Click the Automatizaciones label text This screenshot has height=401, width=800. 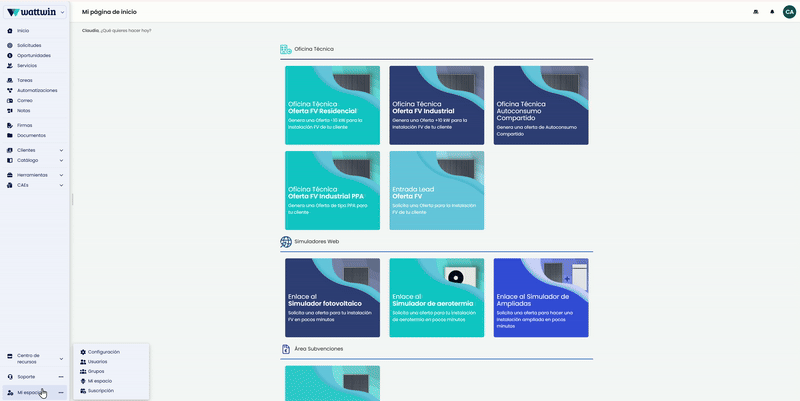coord(37,90)
